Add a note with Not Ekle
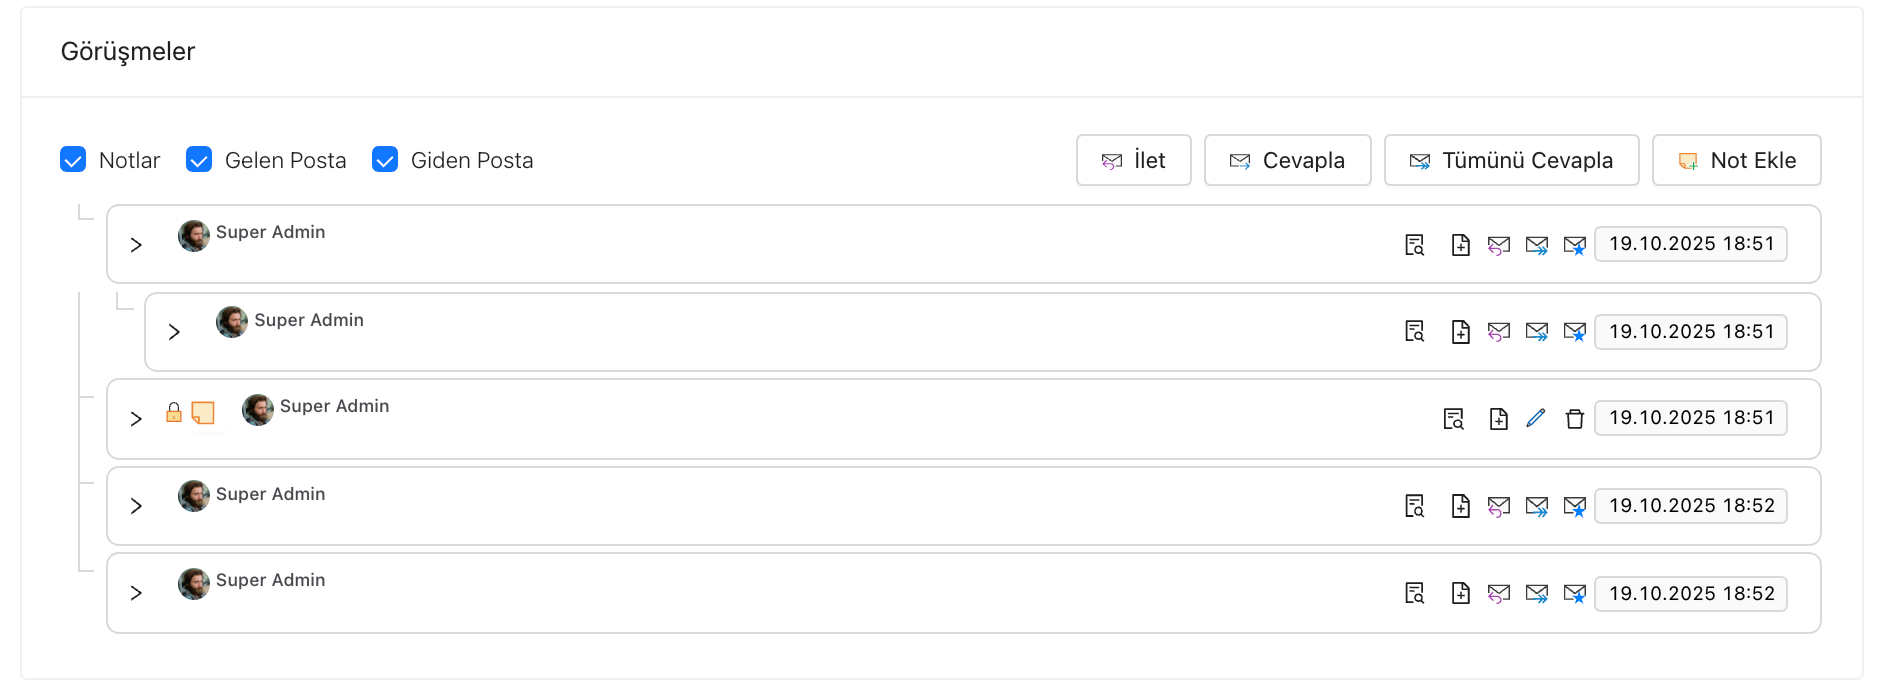 point(1736,160)
